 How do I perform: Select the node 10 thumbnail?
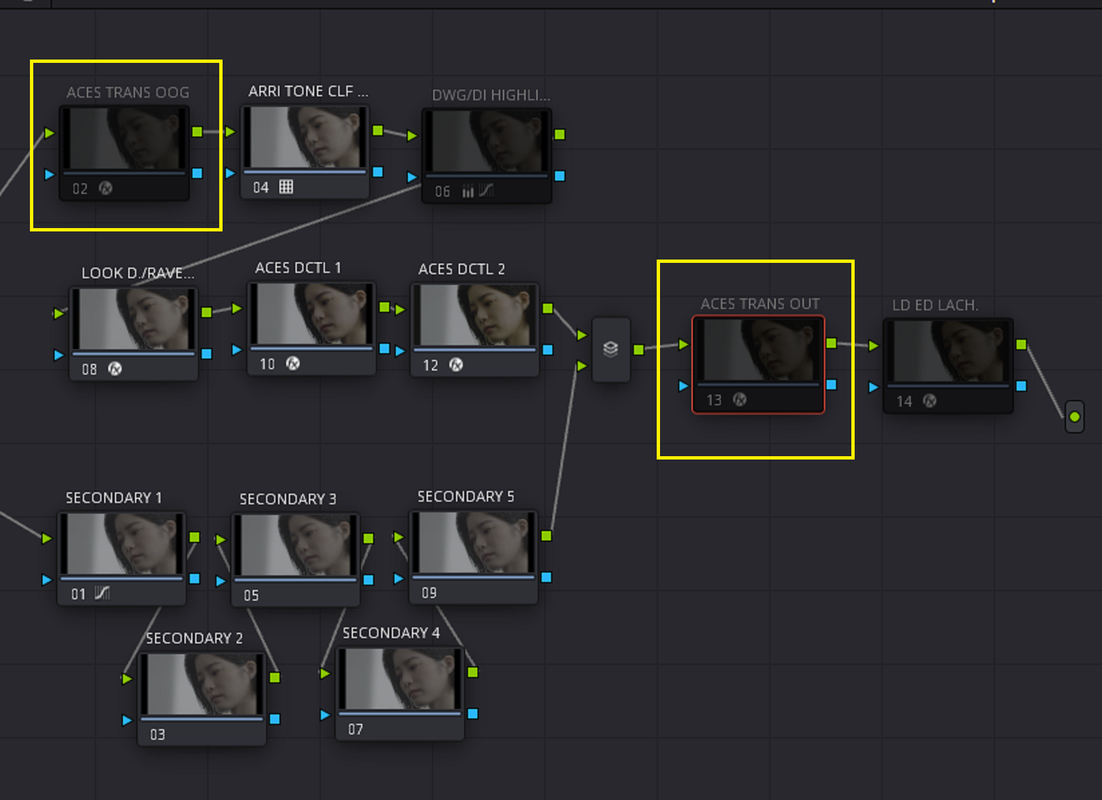point(311,314)
